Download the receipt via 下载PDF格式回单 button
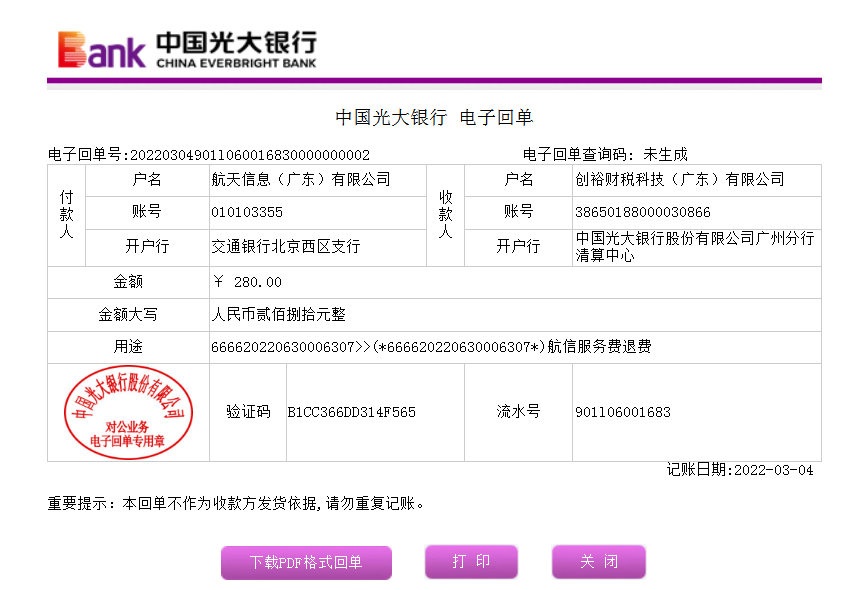The height and width of the screenshot is (590, 859). [306, 562]
